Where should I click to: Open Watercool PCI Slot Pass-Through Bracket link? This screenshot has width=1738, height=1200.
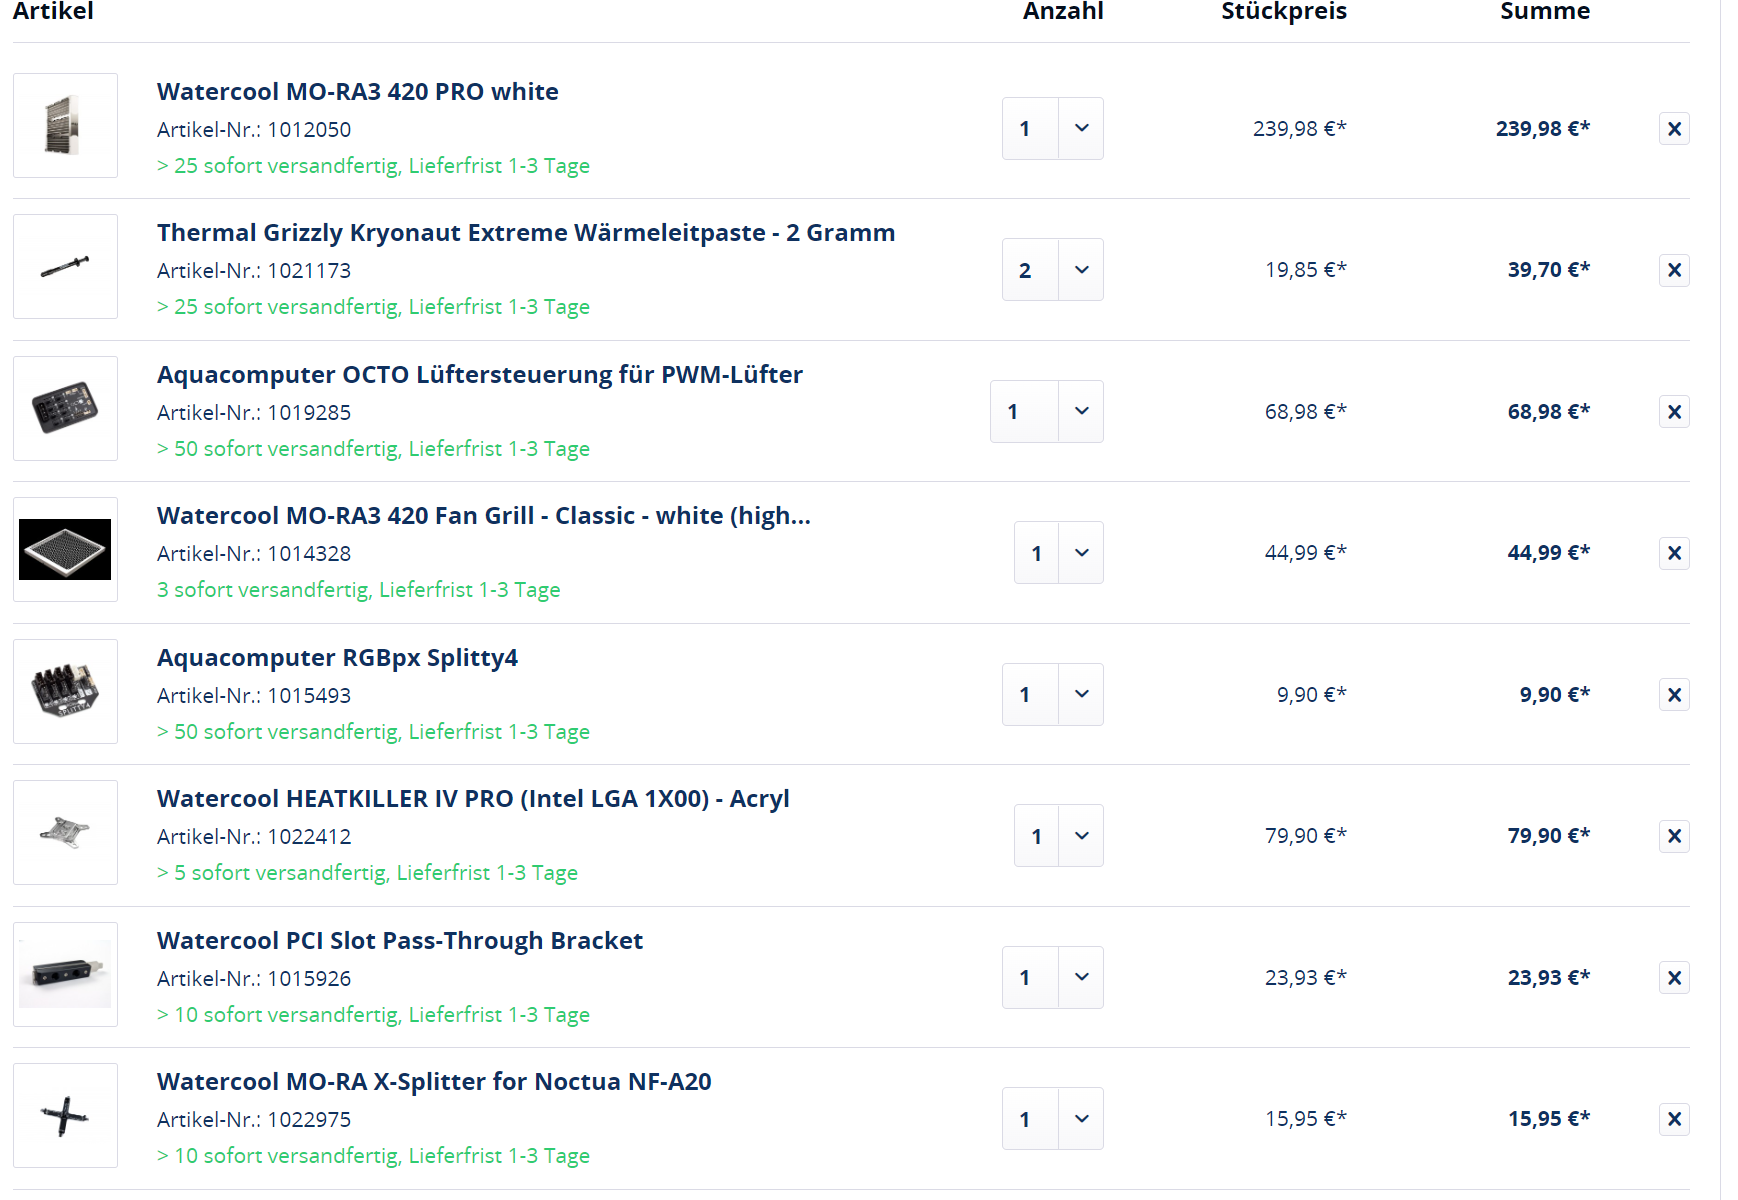pyautogui.click(x=399, y=941)
